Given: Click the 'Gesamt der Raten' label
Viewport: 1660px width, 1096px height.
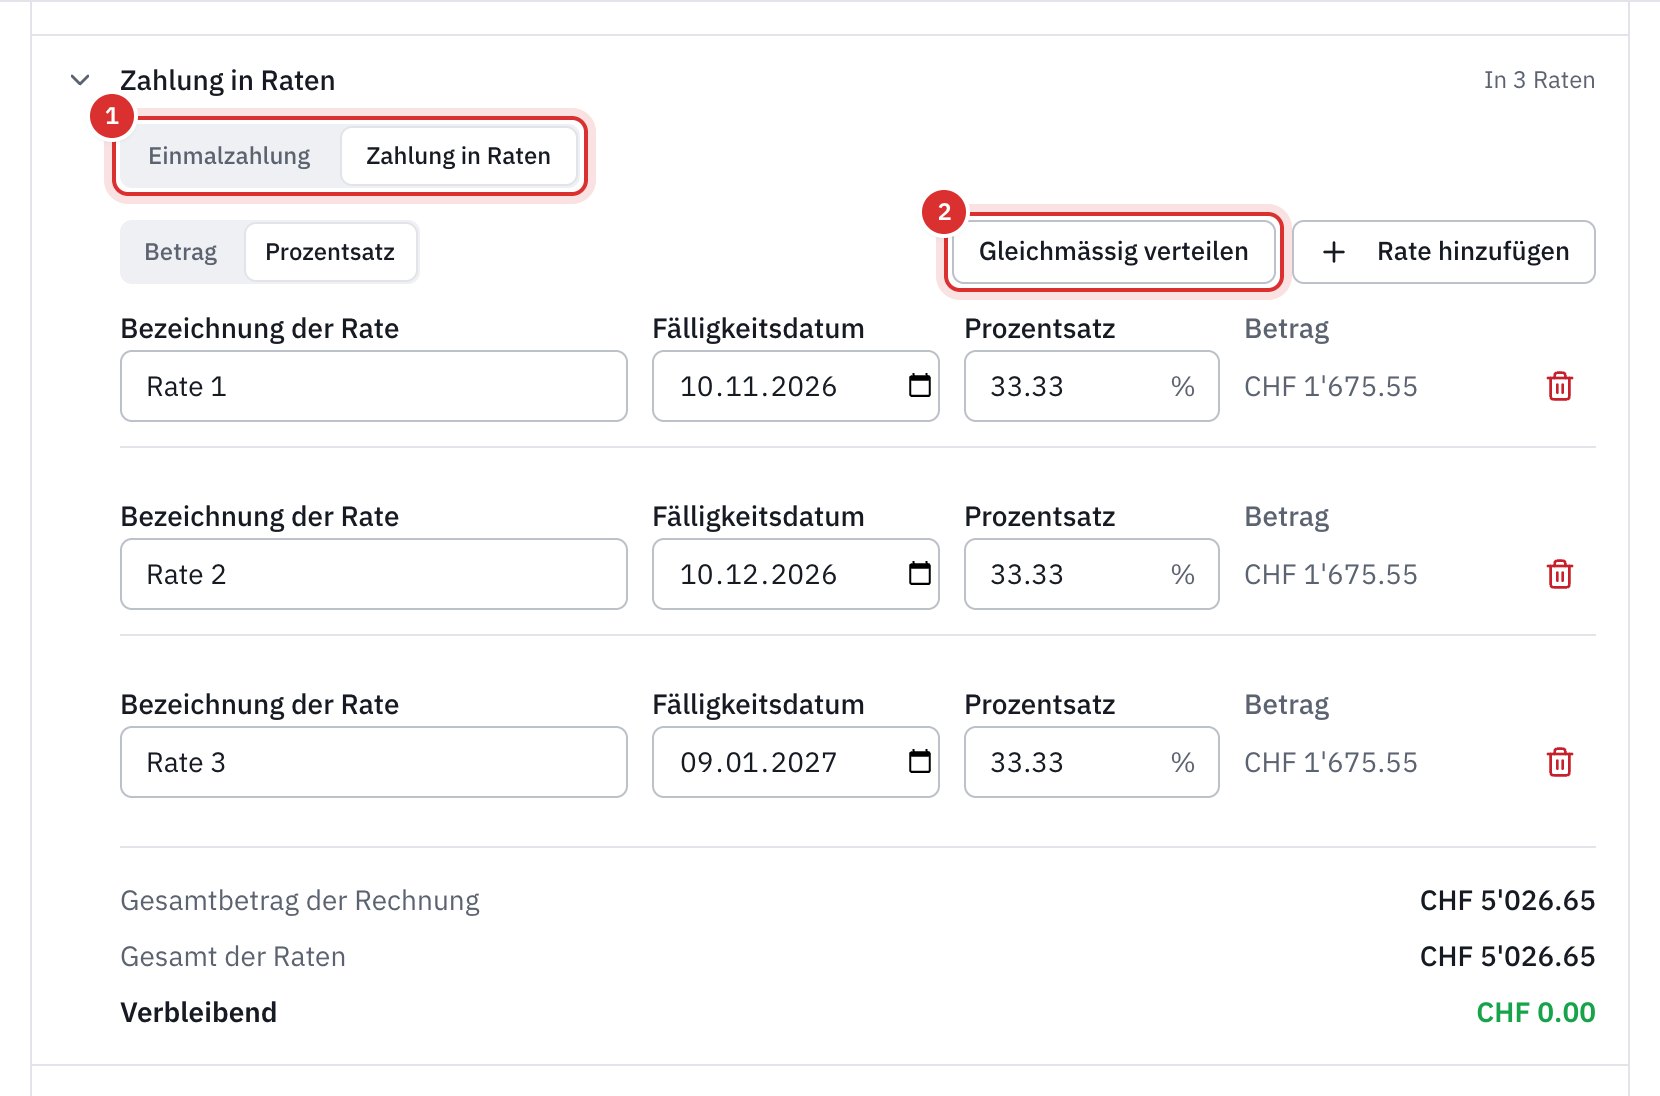Looking at the screenshot, I should pos(233,957).
